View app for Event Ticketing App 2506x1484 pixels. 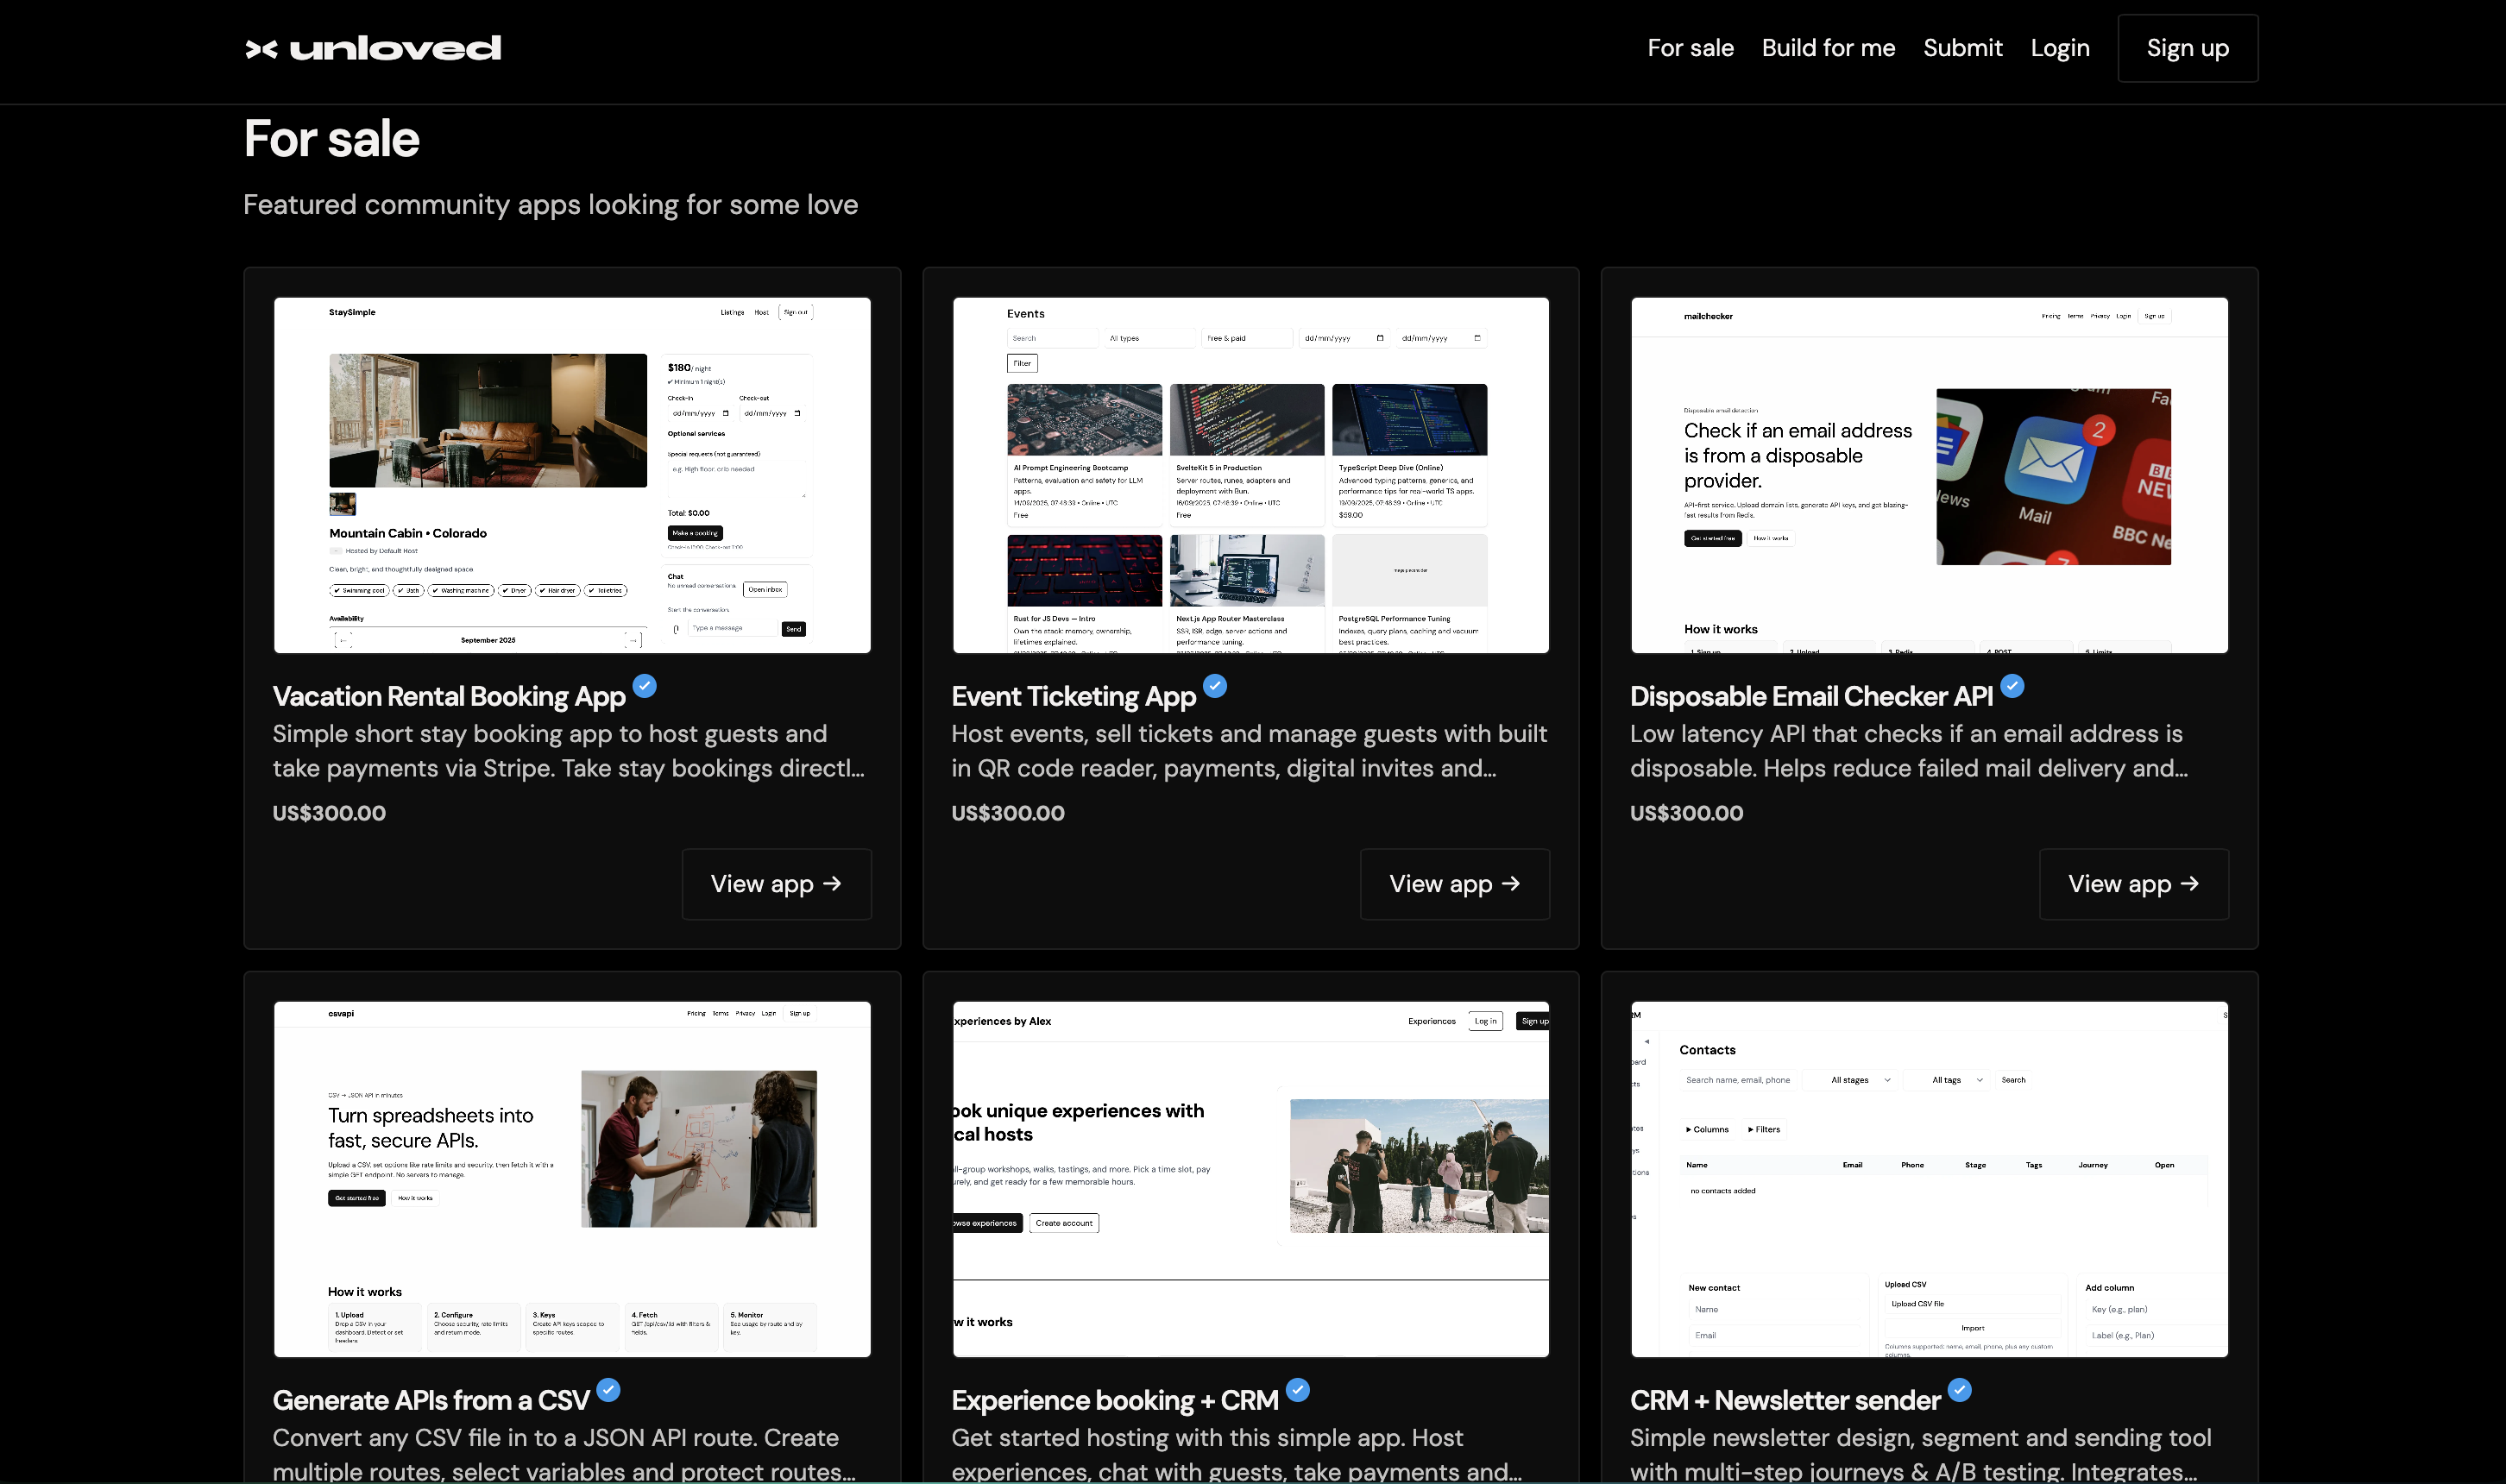[1454, 884]
